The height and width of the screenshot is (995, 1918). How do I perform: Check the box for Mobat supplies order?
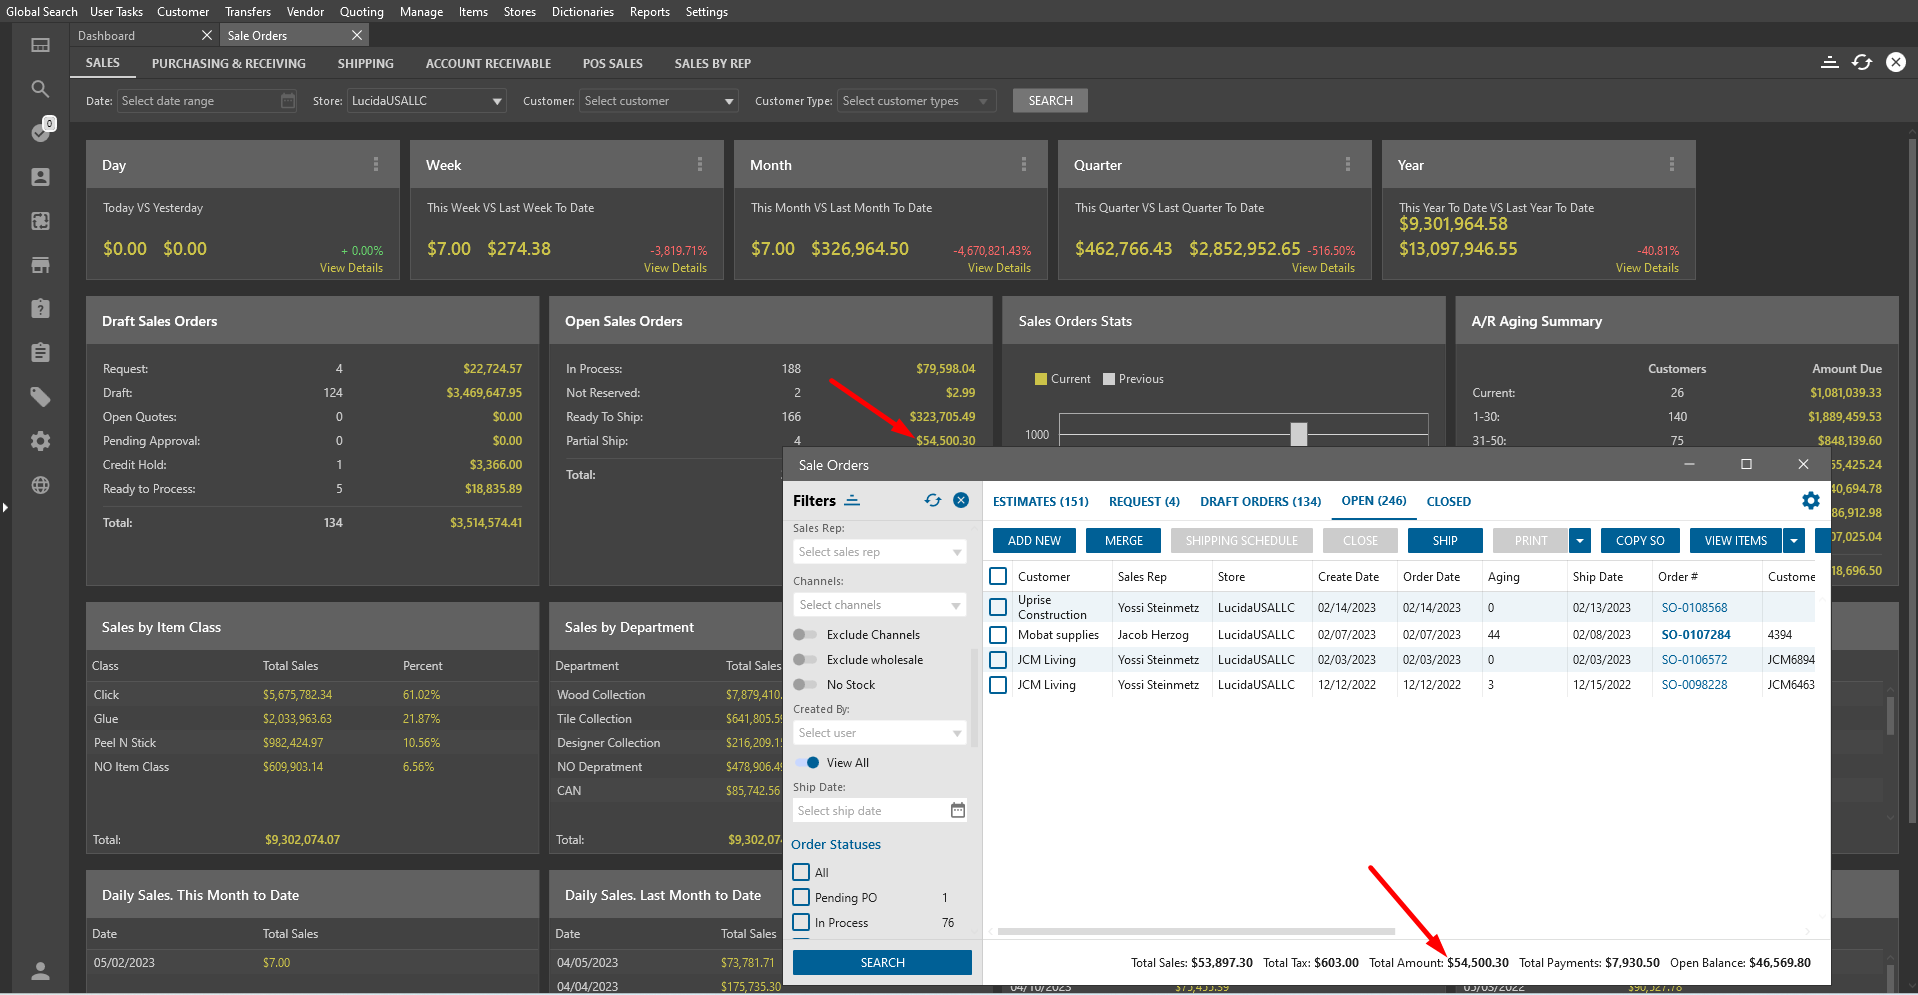[998, 635]
